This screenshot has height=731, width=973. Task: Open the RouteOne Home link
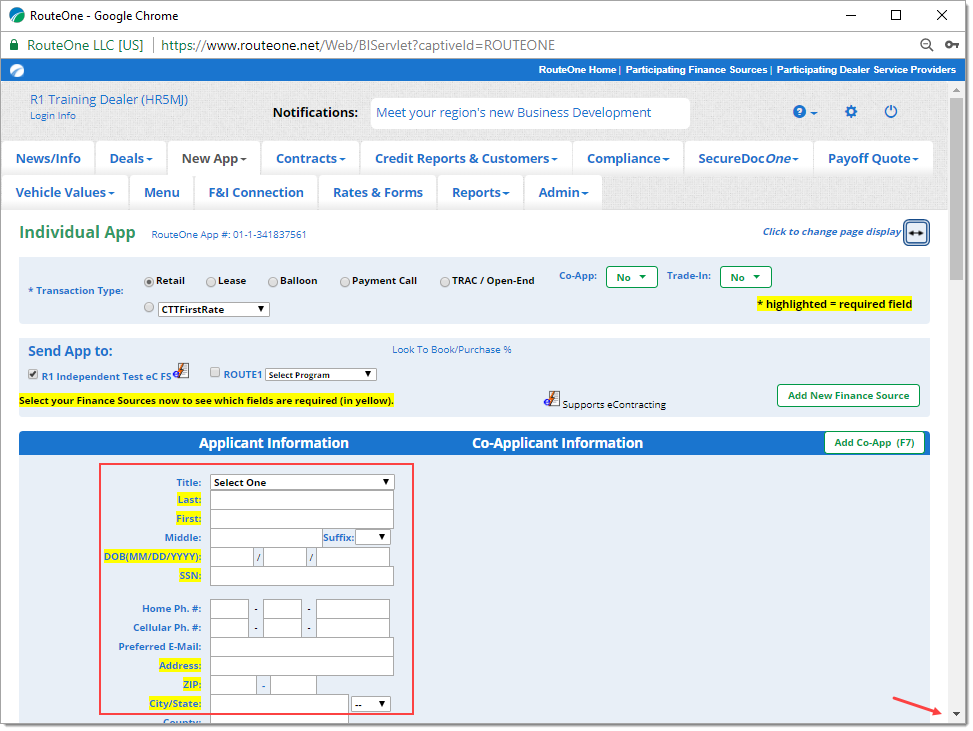click(x=577, y=70)
